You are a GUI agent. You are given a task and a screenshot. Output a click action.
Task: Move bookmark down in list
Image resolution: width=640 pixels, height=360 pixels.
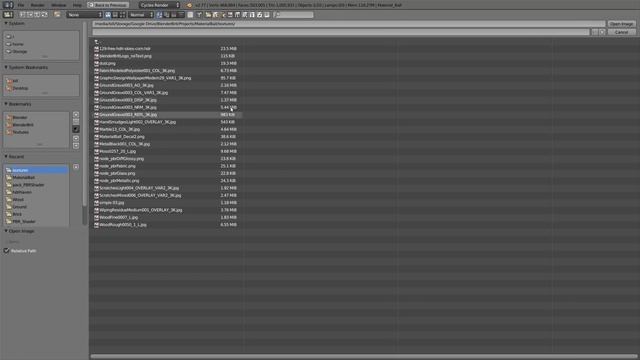76,146
